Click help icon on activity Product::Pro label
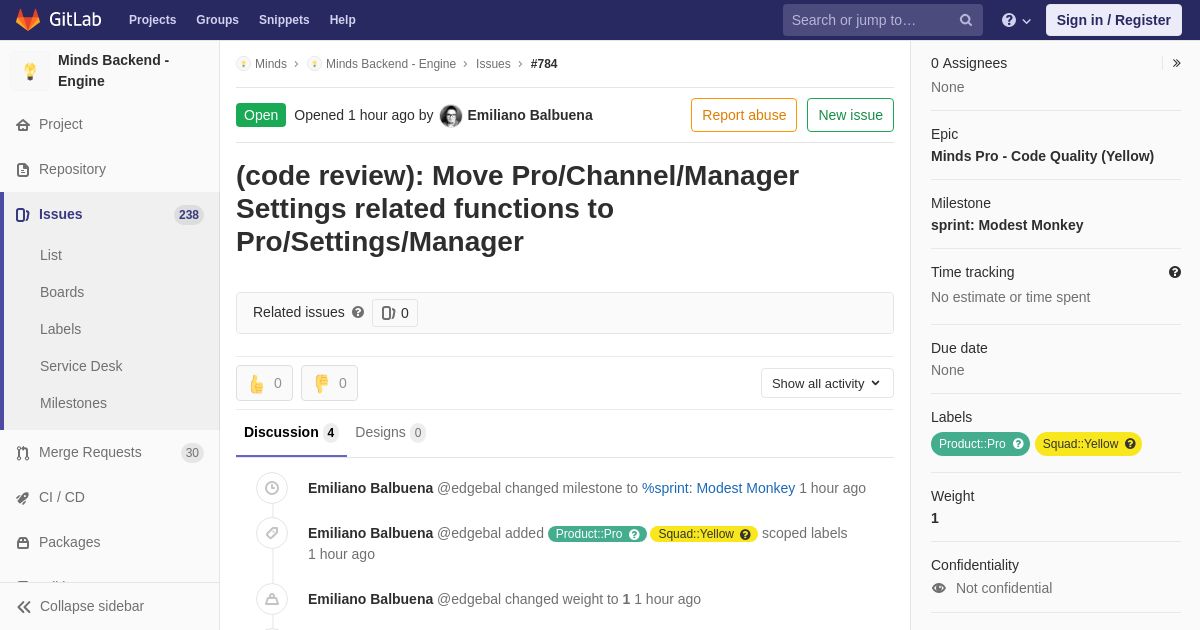Viewport: 1200px width, 630px height. tap(634, 534)
